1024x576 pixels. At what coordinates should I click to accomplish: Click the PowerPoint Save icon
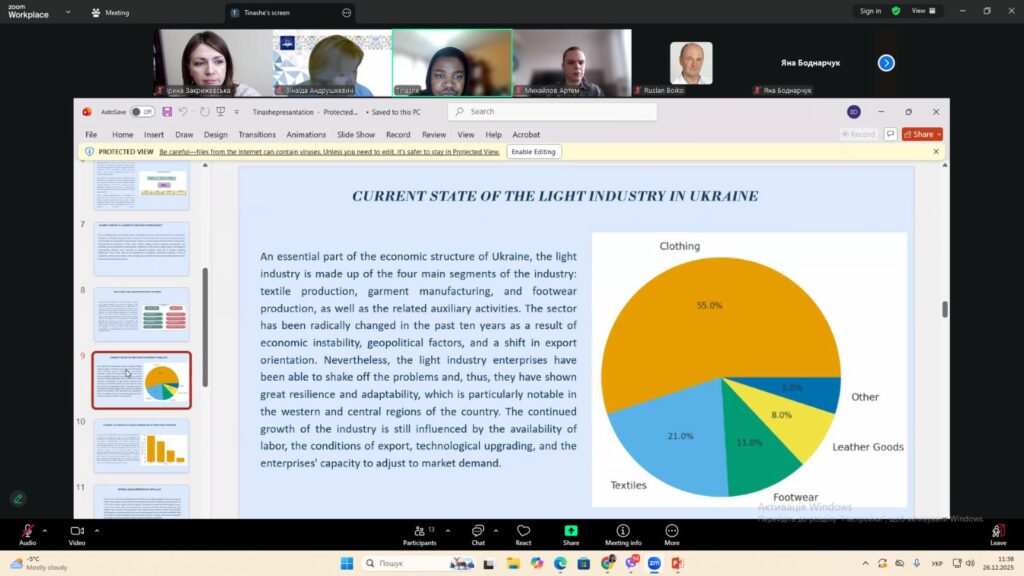167,112
